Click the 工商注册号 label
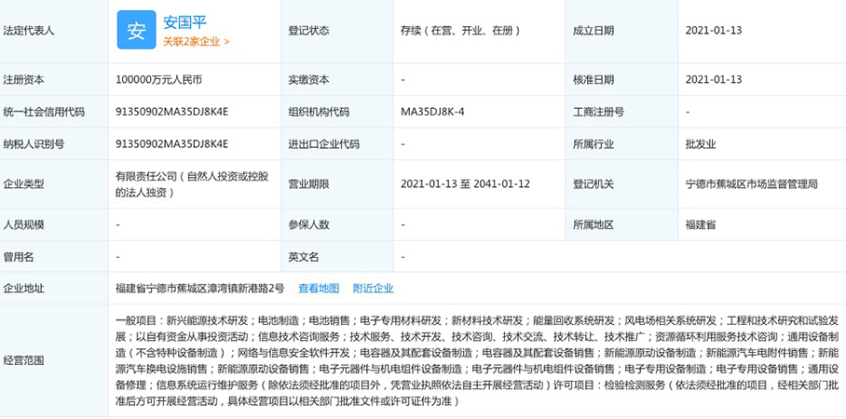 pos(598,112)
